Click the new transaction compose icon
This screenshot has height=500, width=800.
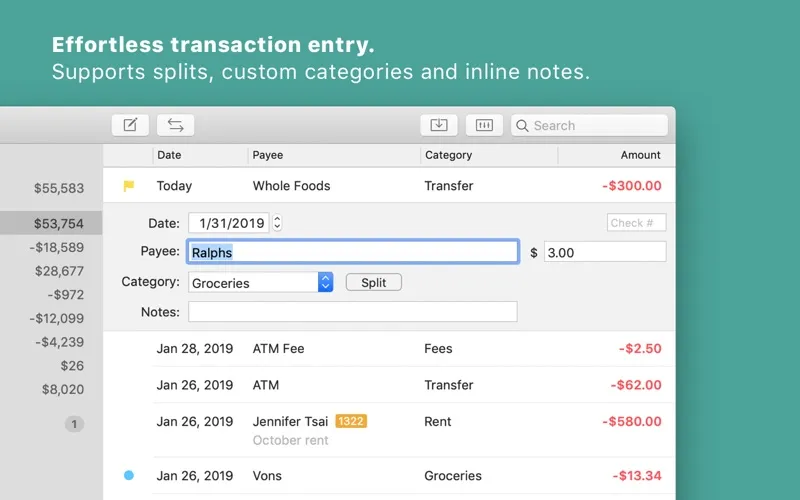point(130,125)
